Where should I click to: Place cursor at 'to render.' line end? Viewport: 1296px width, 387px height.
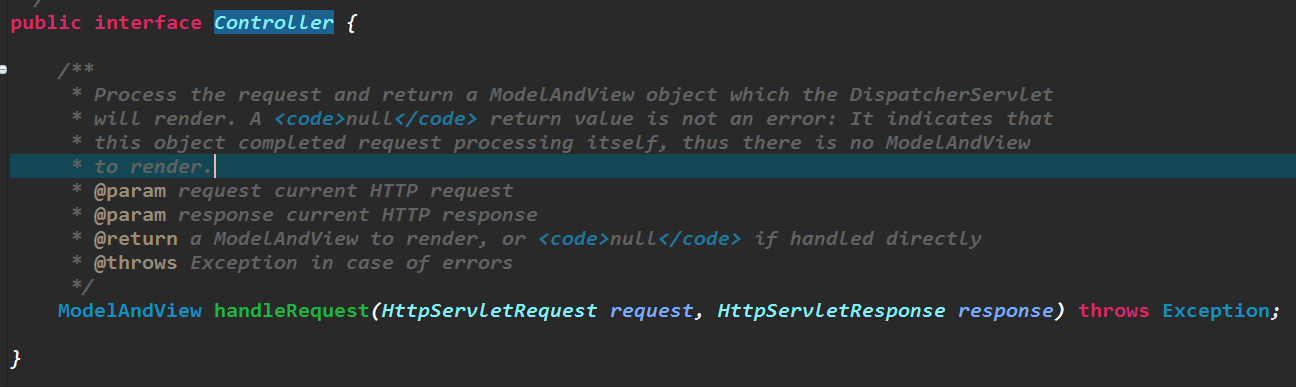tap(214, 166)
